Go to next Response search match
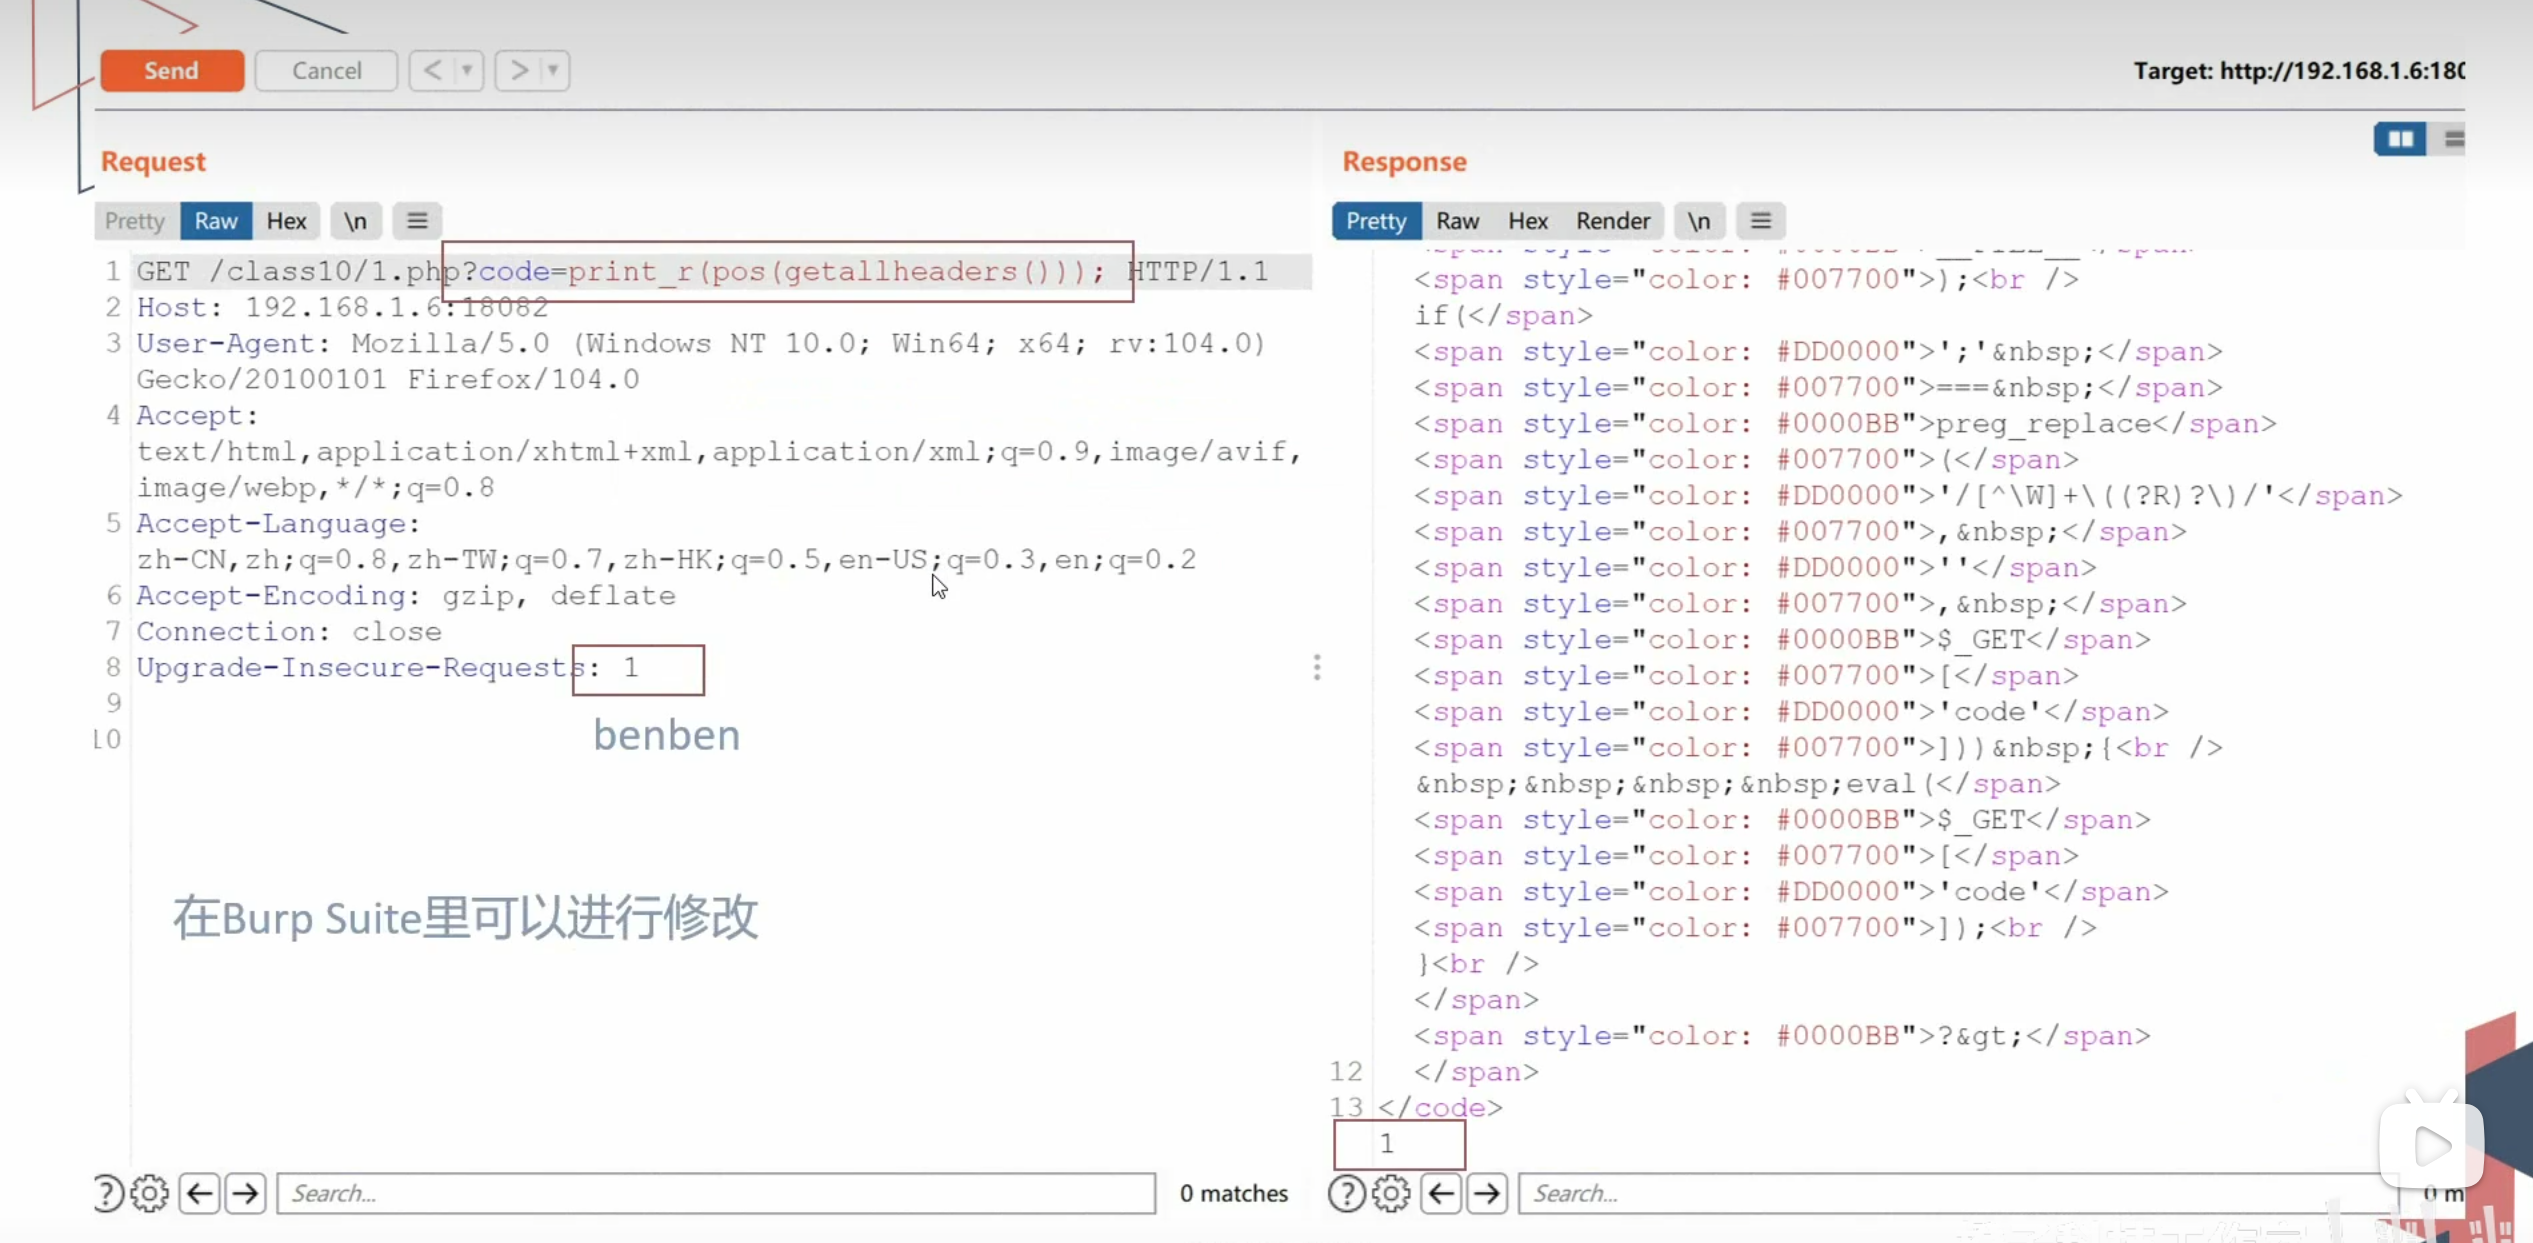 point(1487,1193)
